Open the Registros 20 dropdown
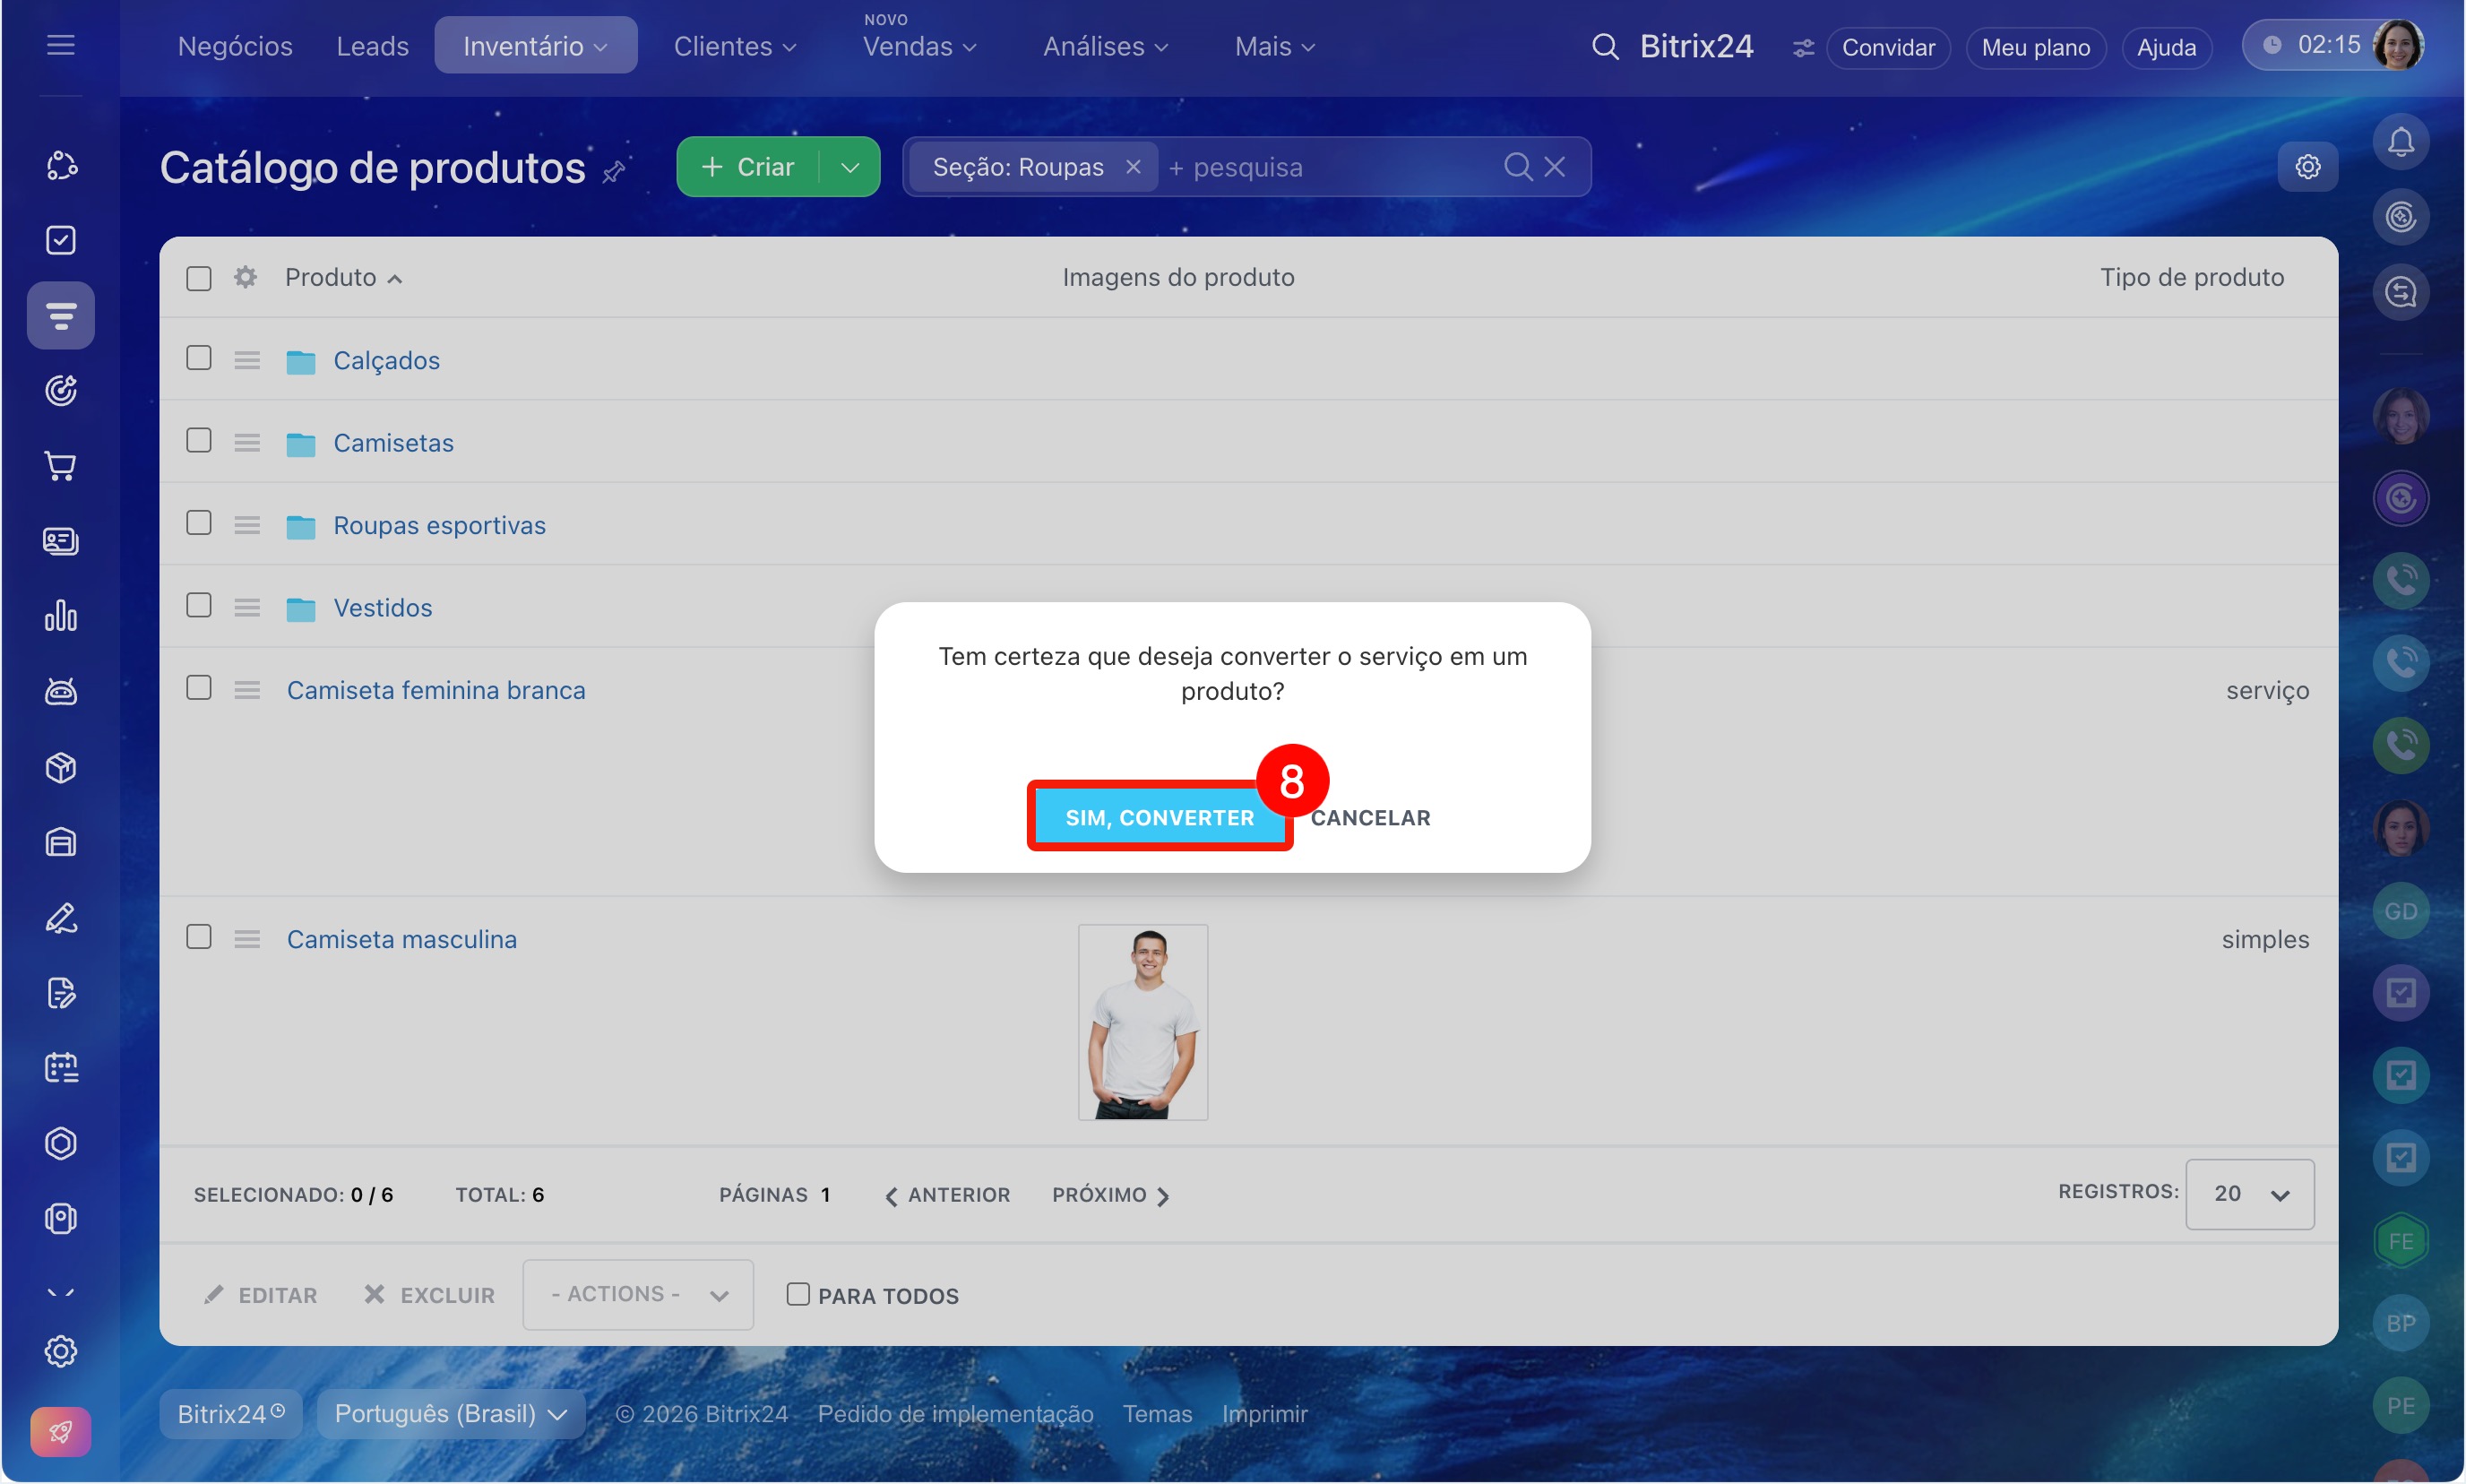Viewport: 2466px width, 1484px height. (x=2249, y=1194)
